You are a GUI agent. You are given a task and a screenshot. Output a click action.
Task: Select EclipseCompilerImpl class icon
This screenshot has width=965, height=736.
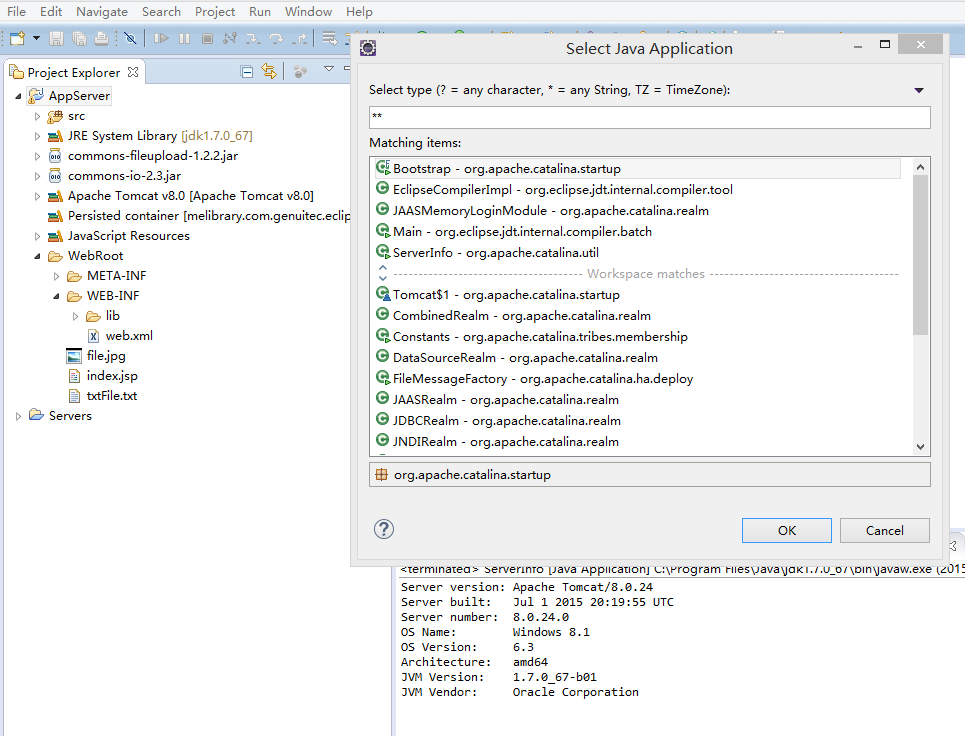click(x=382, y=189)
